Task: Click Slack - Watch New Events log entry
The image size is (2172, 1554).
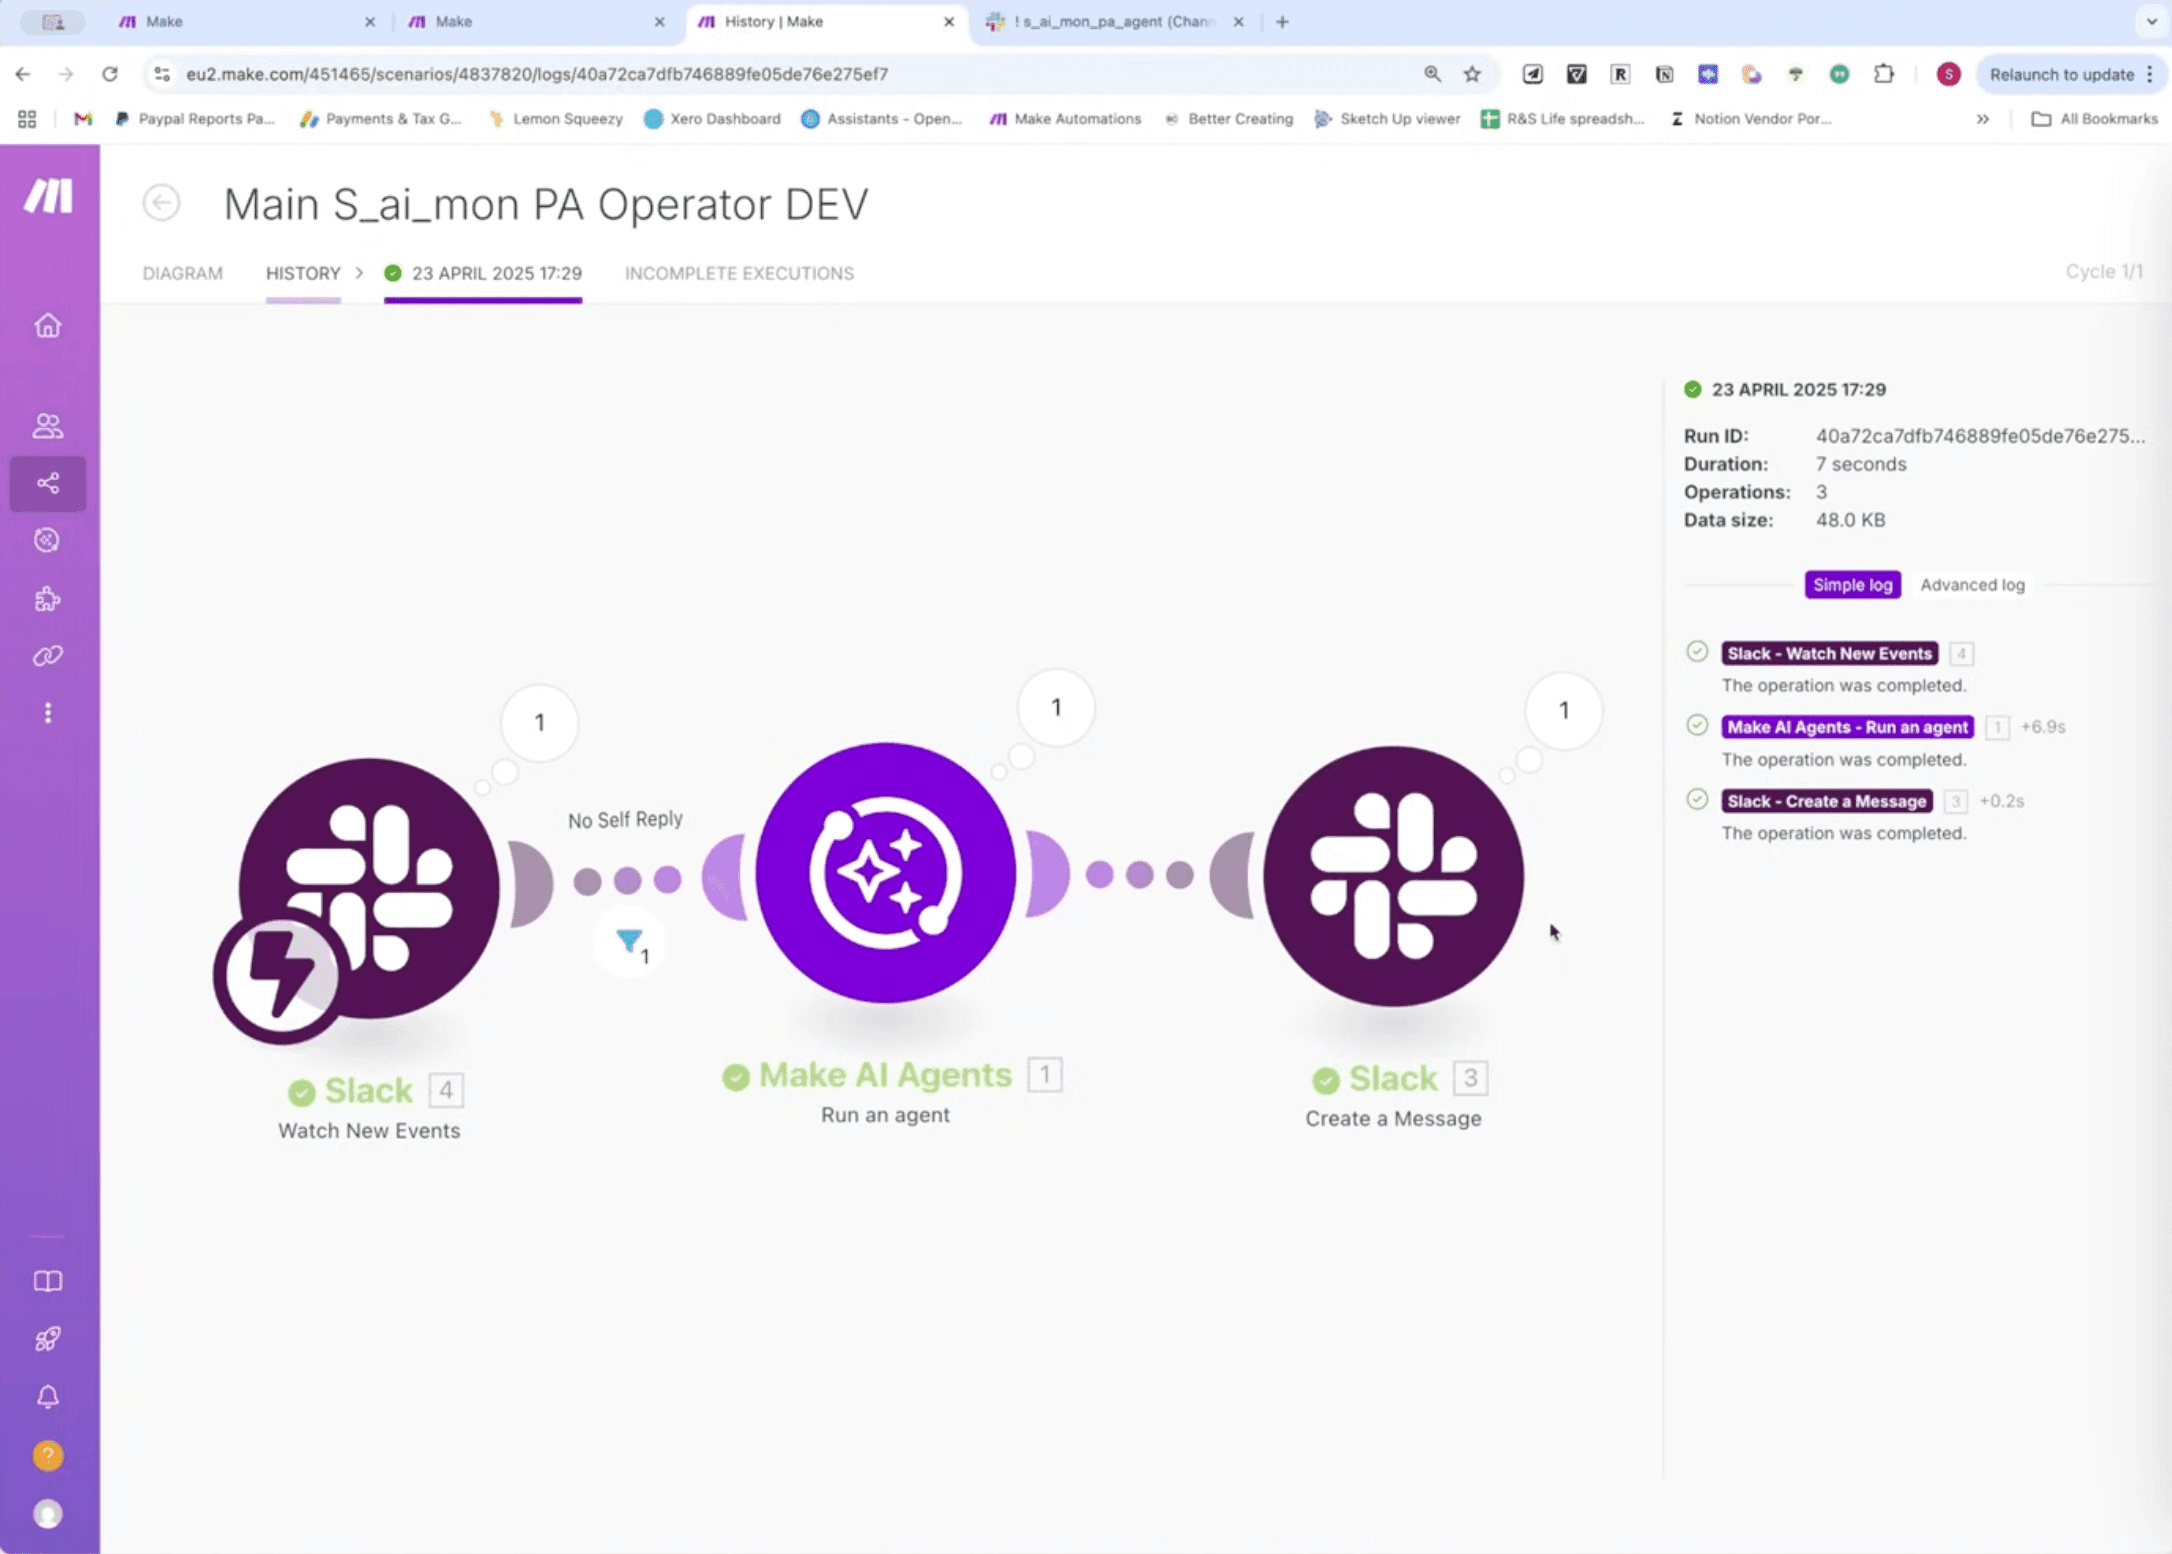Action: pos(1829,654)
